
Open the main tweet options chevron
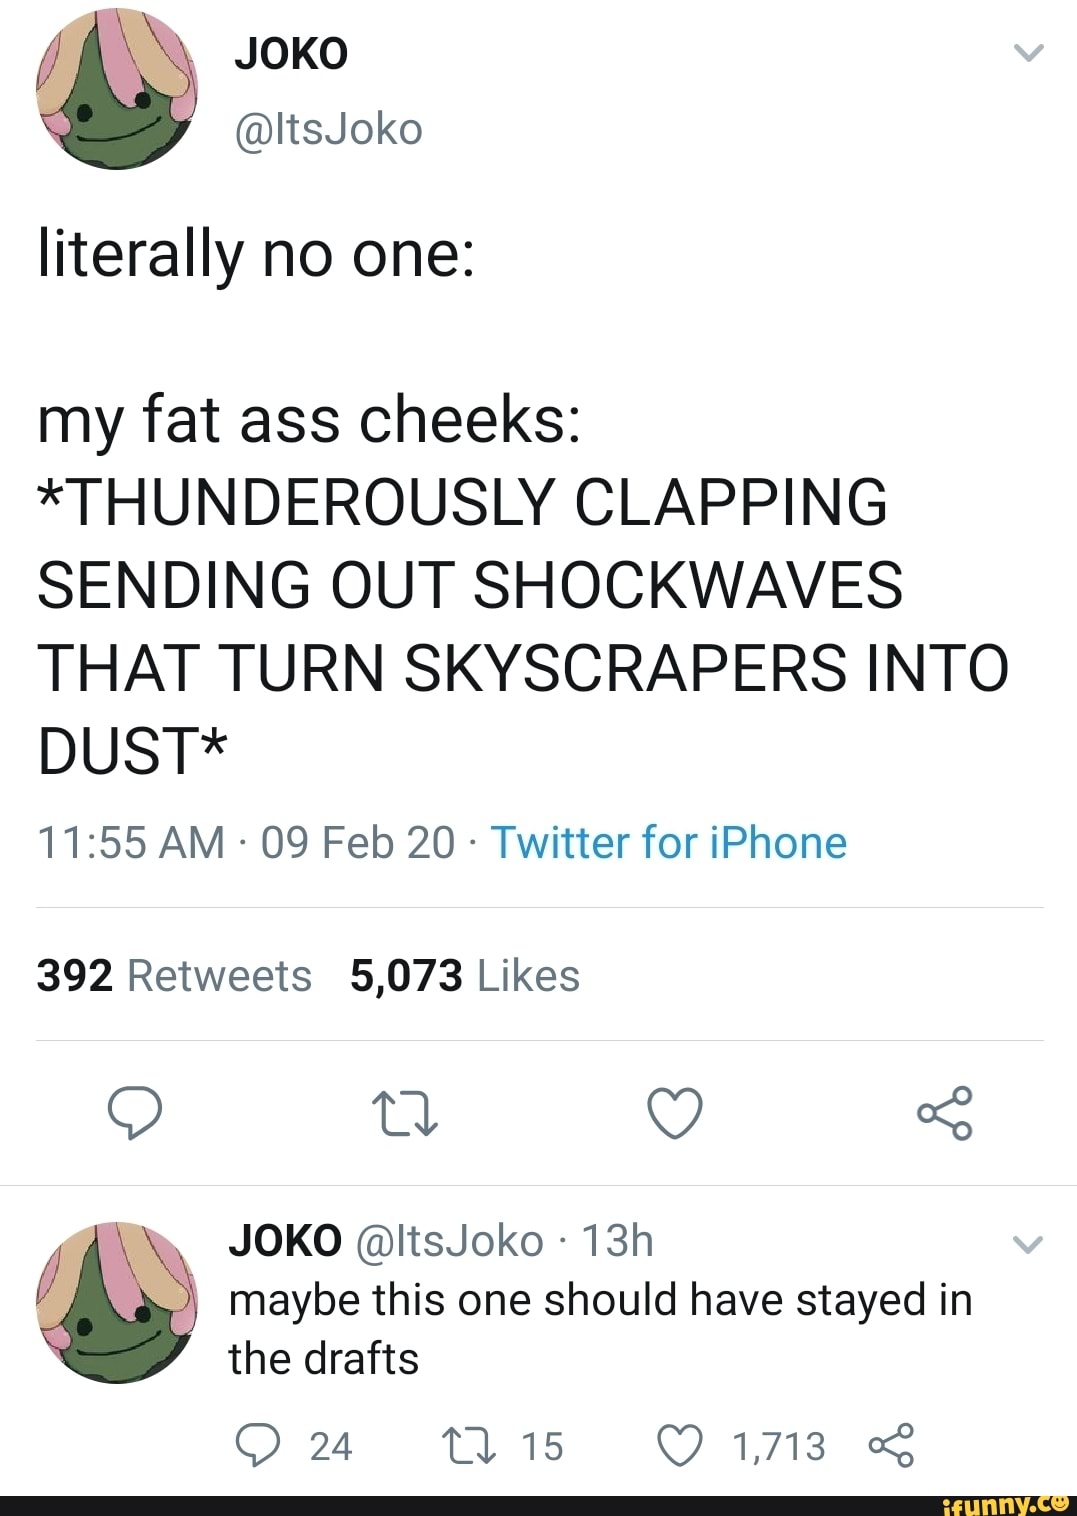1029,53
